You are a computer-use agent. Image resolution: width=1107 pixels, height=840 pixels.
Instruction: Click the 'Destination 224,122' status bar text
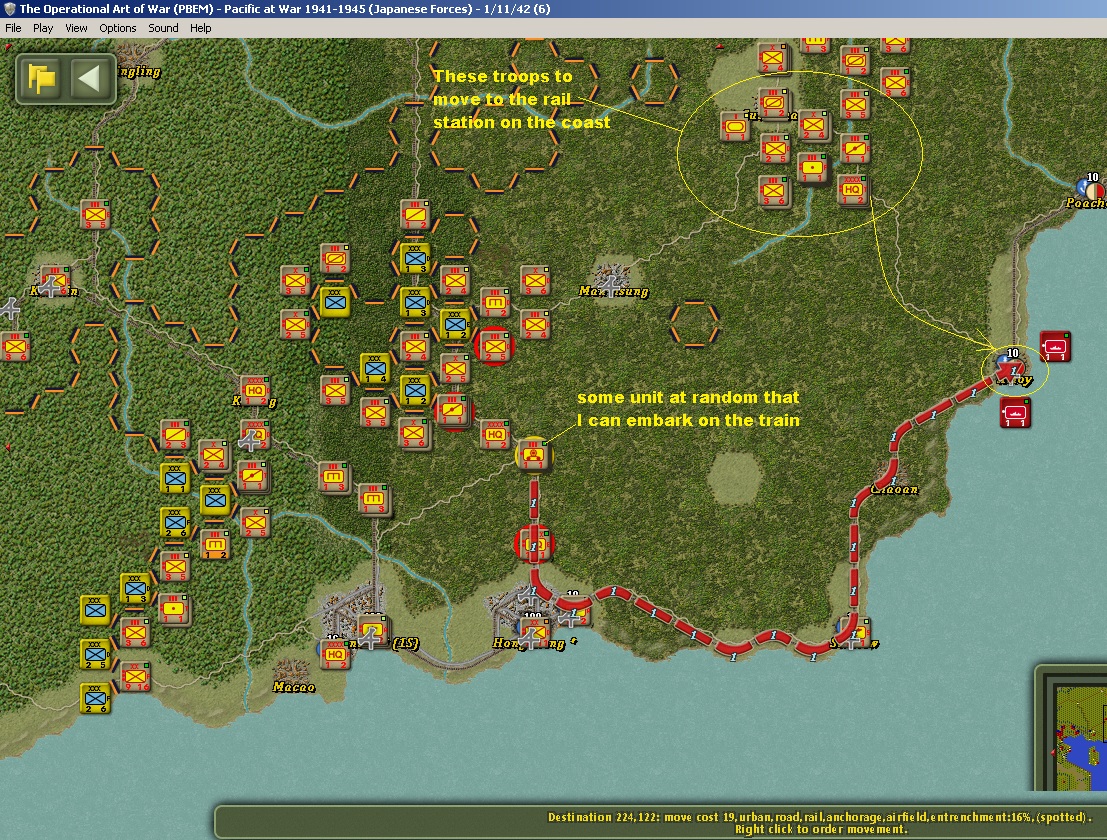818,817
